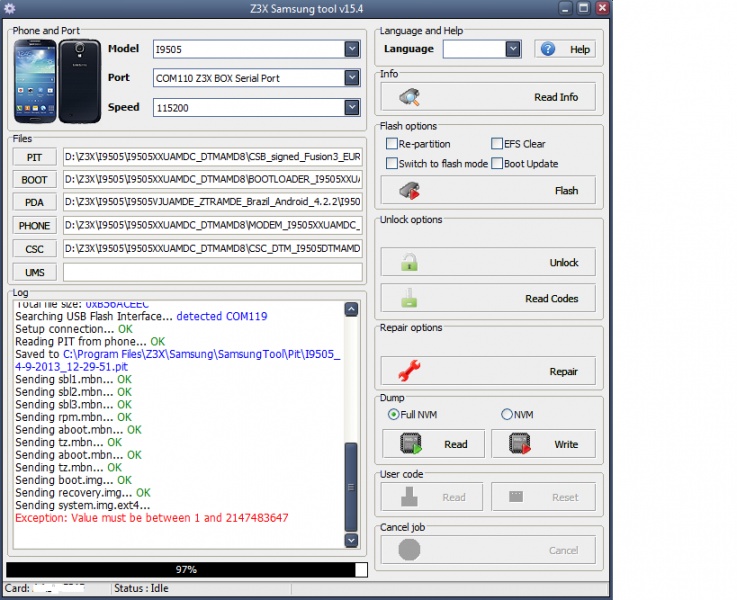The height and width of the screenshot is (600, 737).
Task: Click the PHONE file button
Action: (34, 226)
